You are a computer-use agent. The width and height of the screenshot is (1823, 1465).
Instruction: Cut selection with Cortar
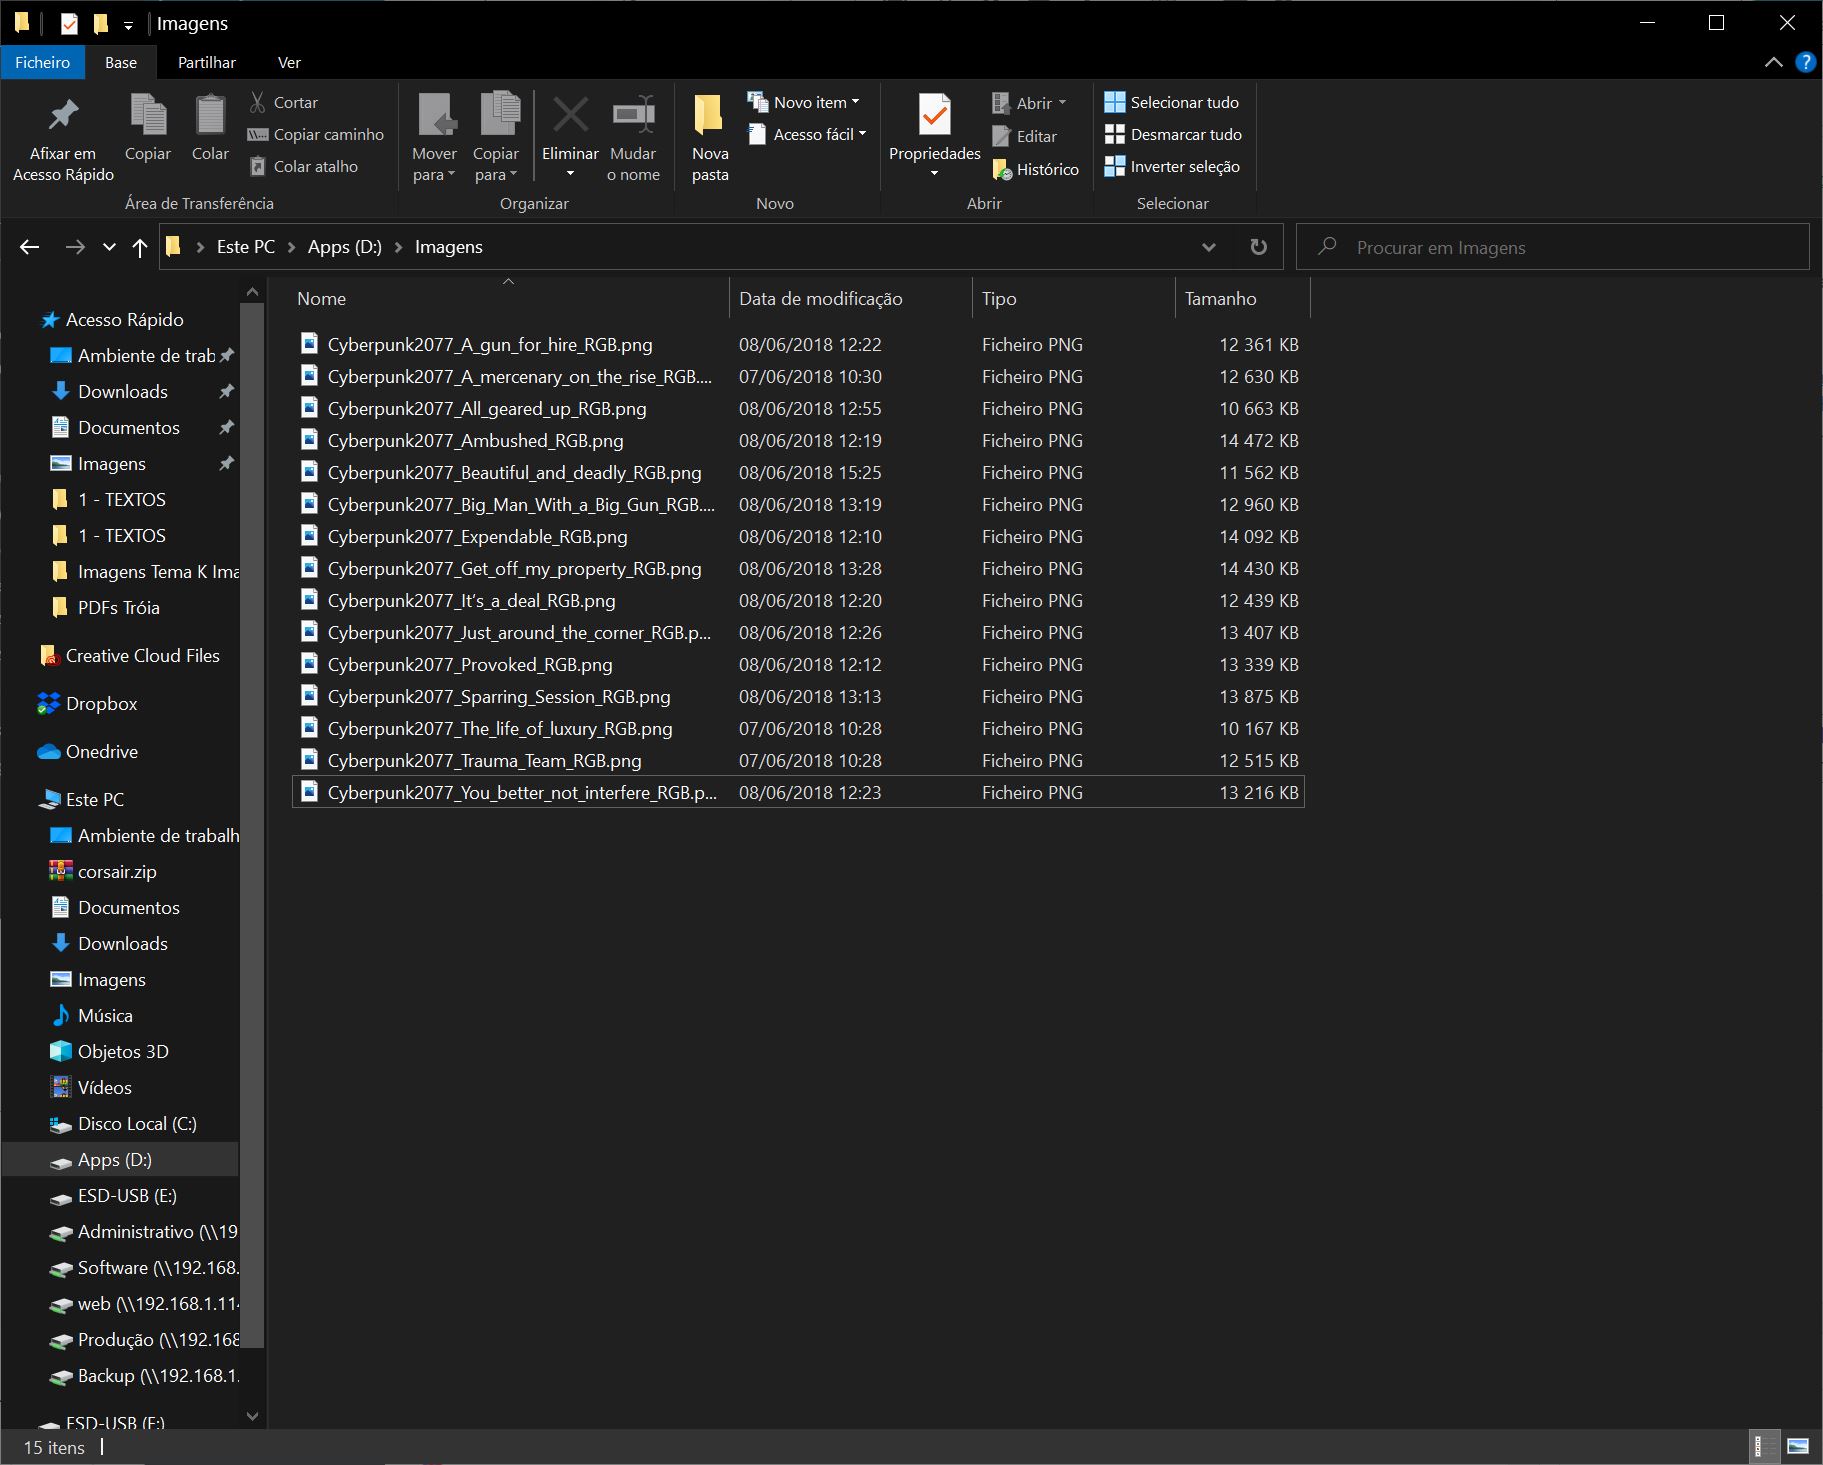pos(283,102)
